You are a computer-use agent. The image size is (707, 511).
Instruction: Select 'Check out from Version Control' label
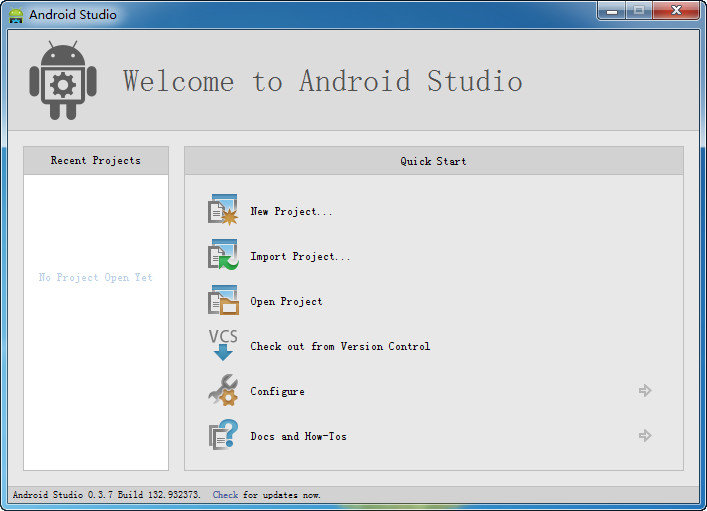340,347
